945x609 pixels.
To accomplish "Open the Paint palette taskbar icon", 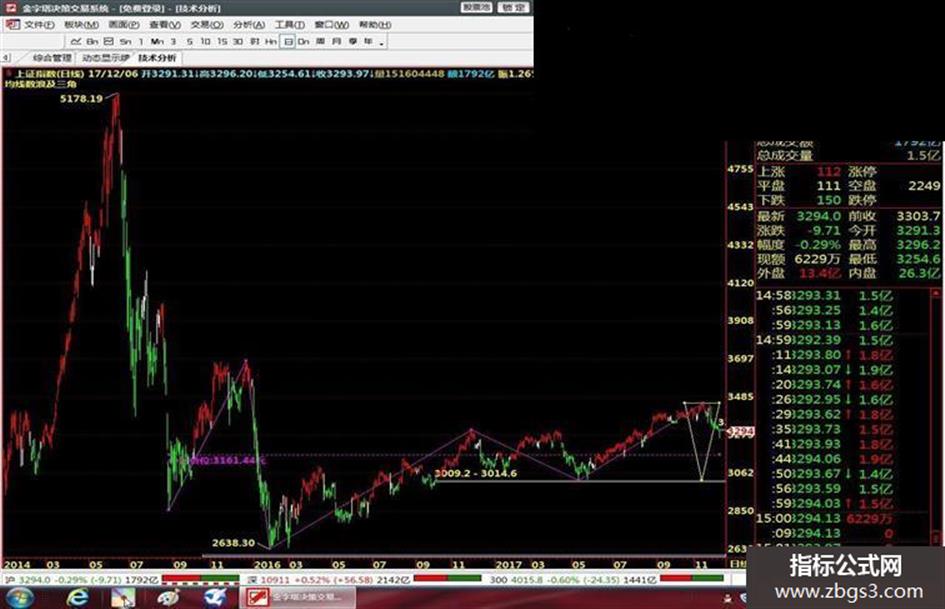I will 168,598.
